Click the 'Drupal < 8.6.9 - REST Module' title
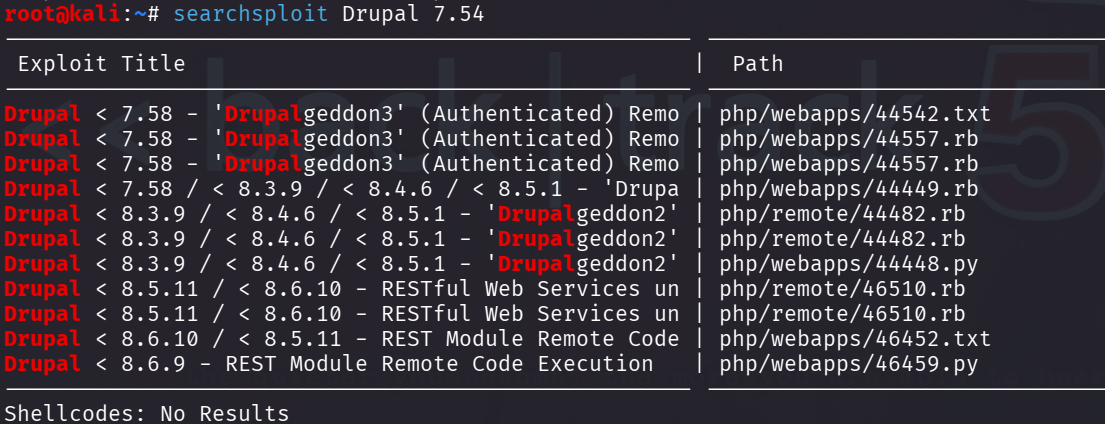This screenshot has width=1105, height=424. tap(328, 365)
